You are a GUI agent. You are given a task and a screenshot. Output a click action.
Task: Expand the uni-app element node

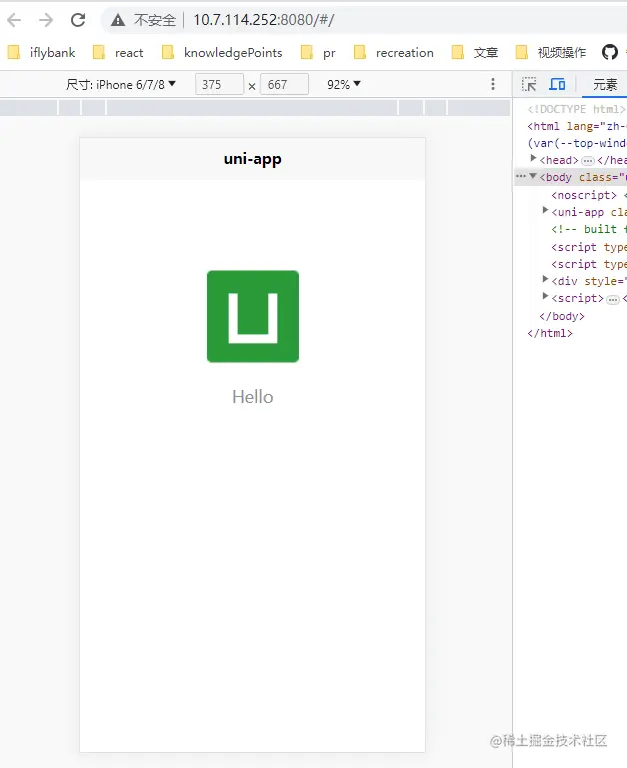click(x=545, y=210)
